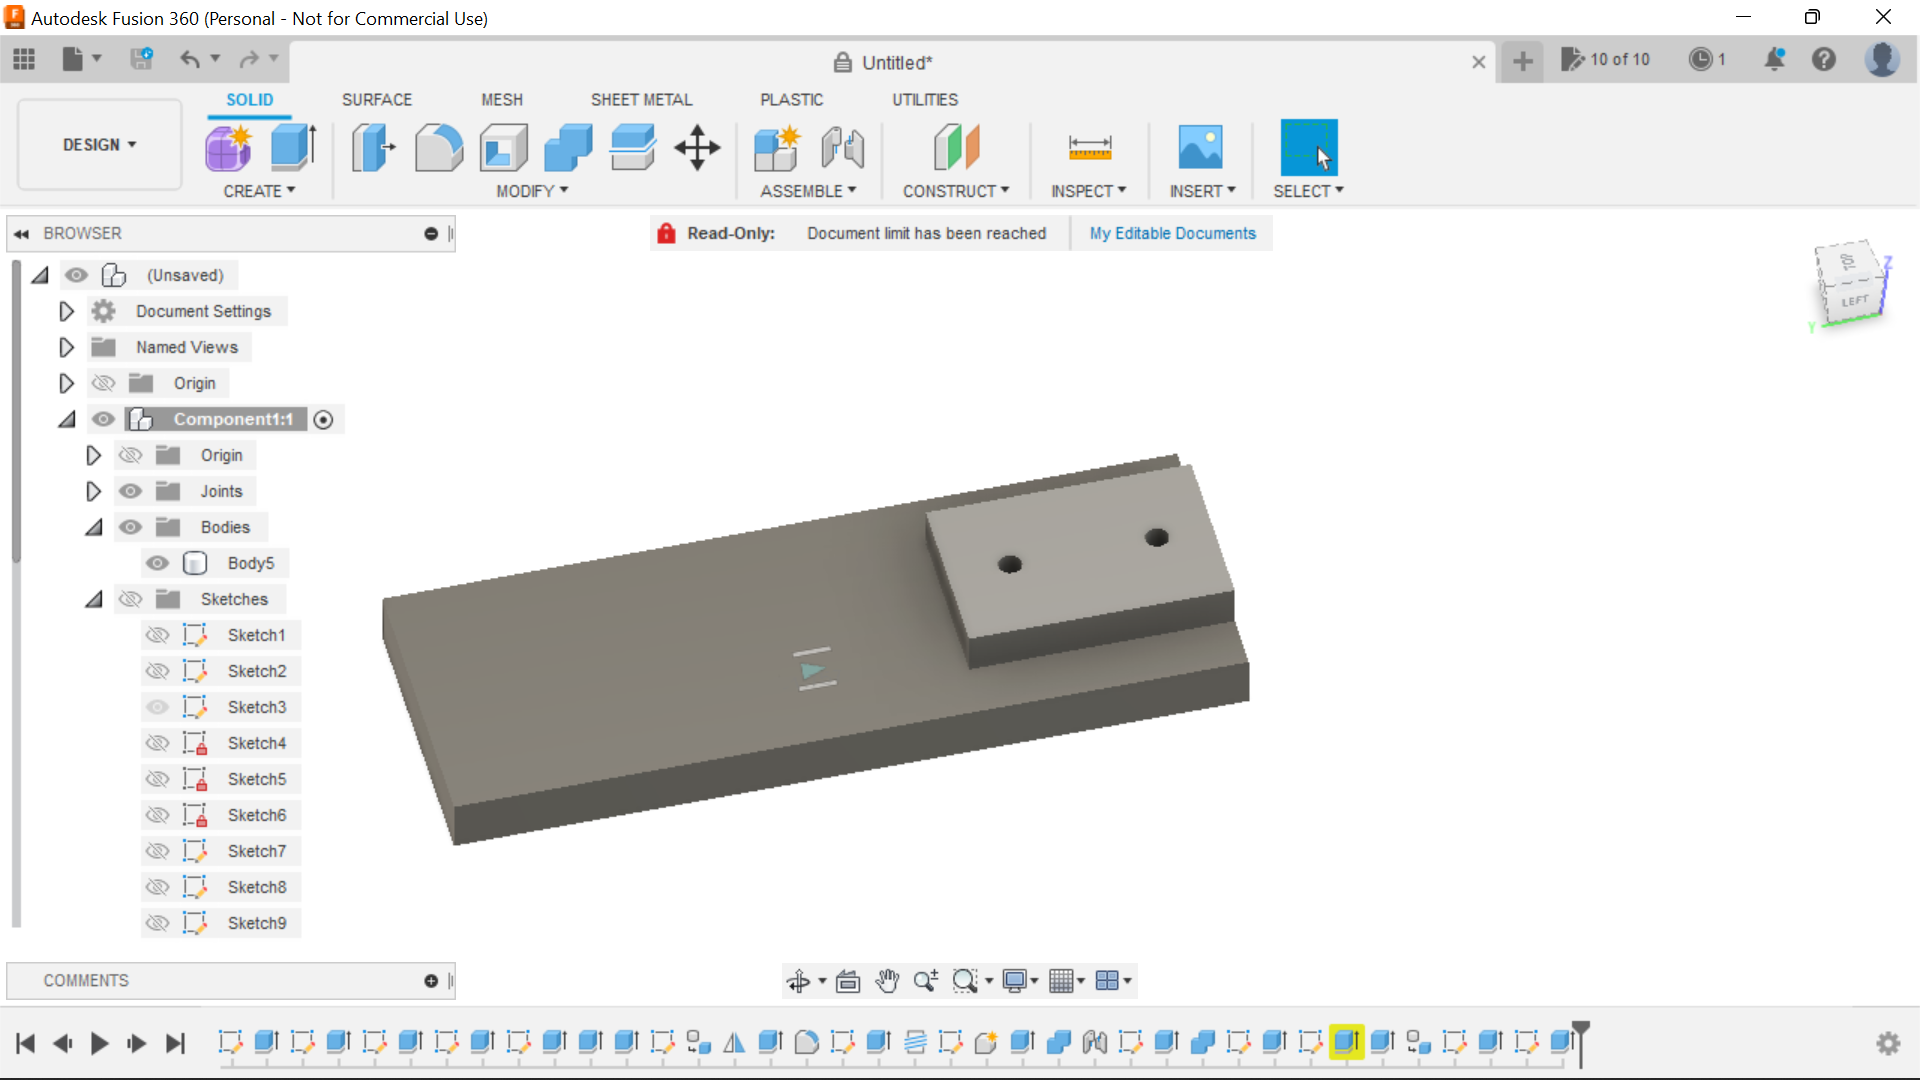Click the ViewCube LEFT face
Screen dimensions: 1920x1080
tap(1856, 300)
